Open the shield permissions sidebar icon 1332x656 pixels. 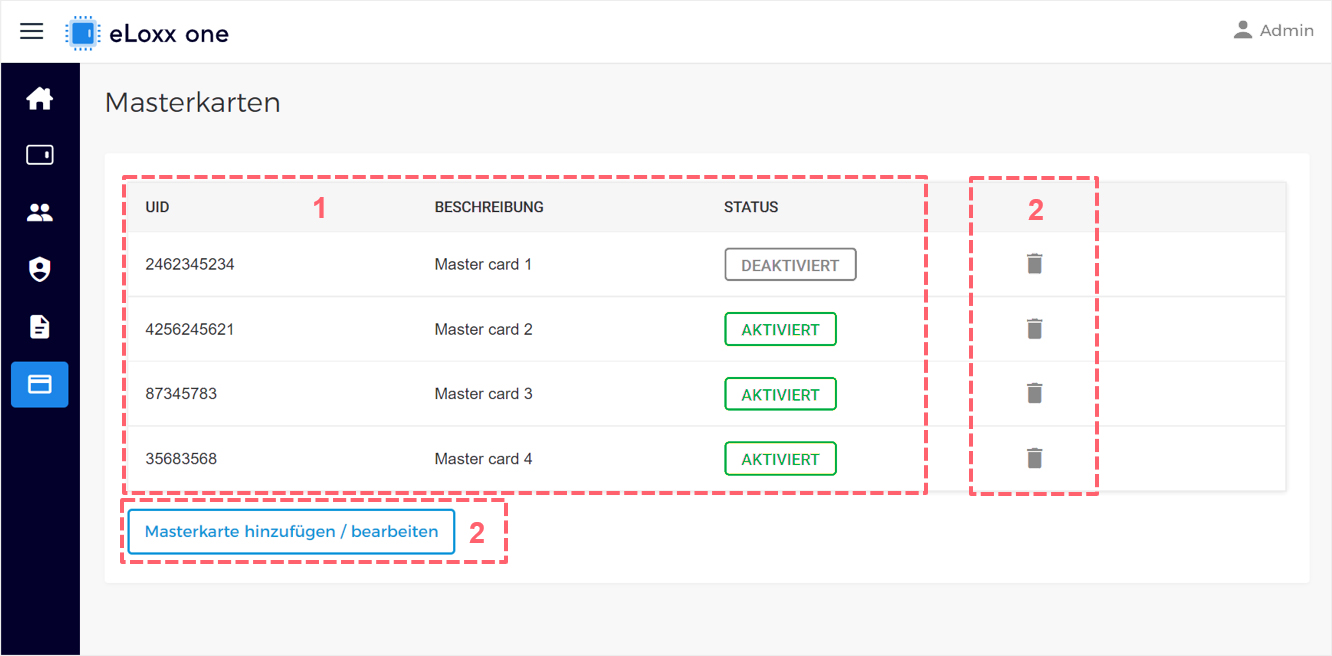[40, 269]
